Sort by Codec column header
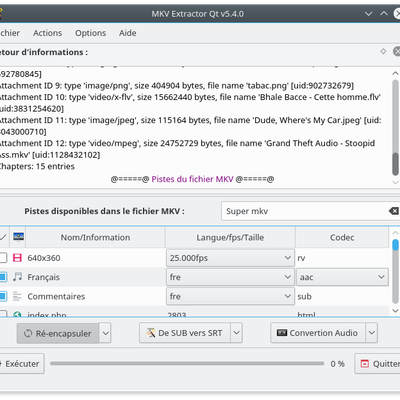Screen dimensions: 400x400 (x=342, y=237)
